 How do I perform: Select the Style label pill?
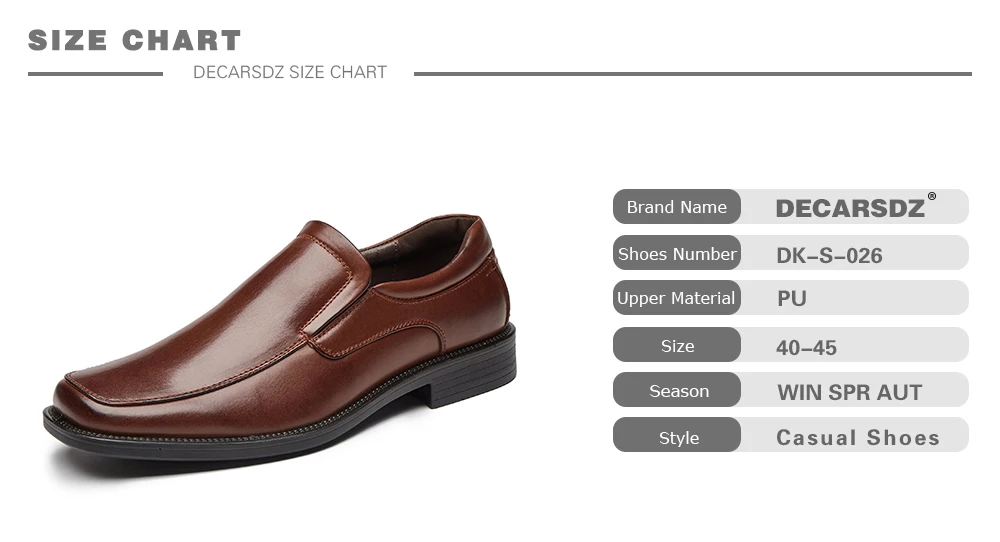click(677, 436)
